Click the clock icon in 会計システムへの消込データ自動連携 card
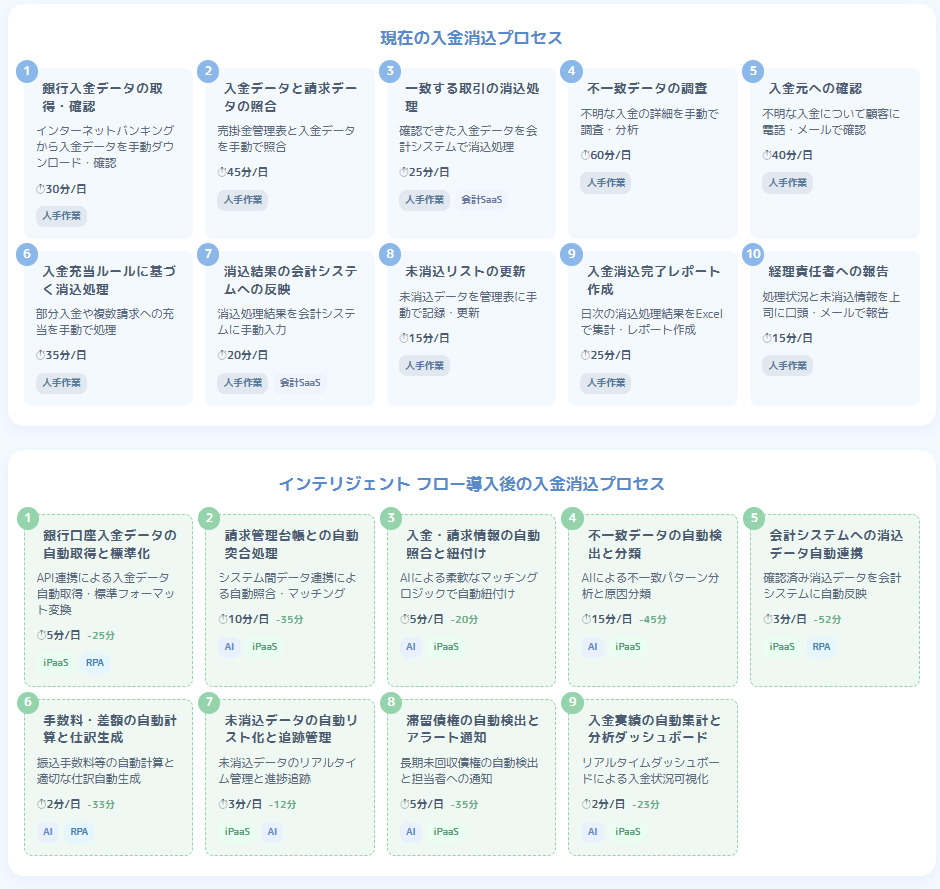 (x=768, y=619)
